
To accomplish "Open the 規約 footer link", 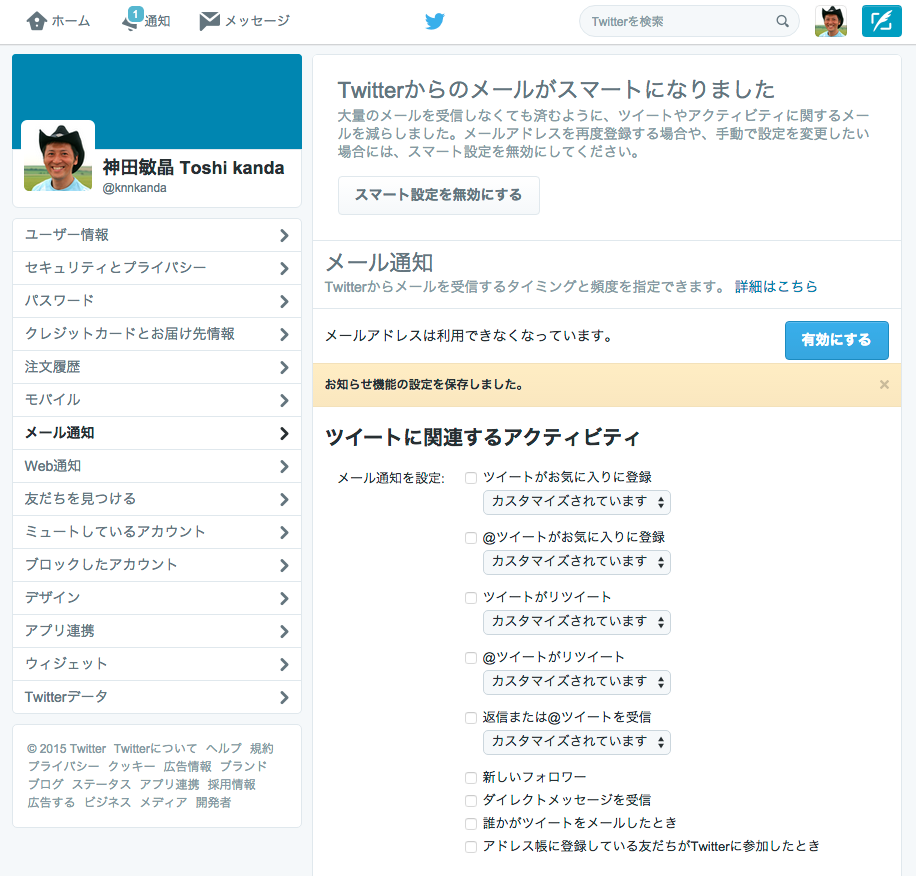I will tap(262, 748).
